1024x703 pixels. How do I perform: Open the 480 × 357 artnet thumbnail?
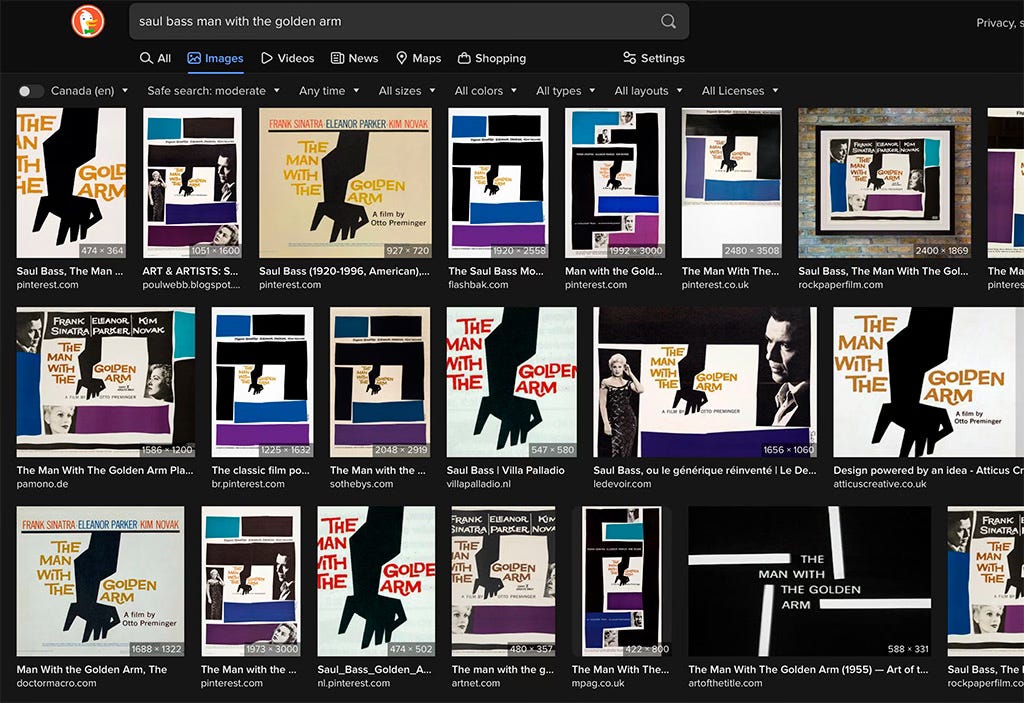pos(504,581)
